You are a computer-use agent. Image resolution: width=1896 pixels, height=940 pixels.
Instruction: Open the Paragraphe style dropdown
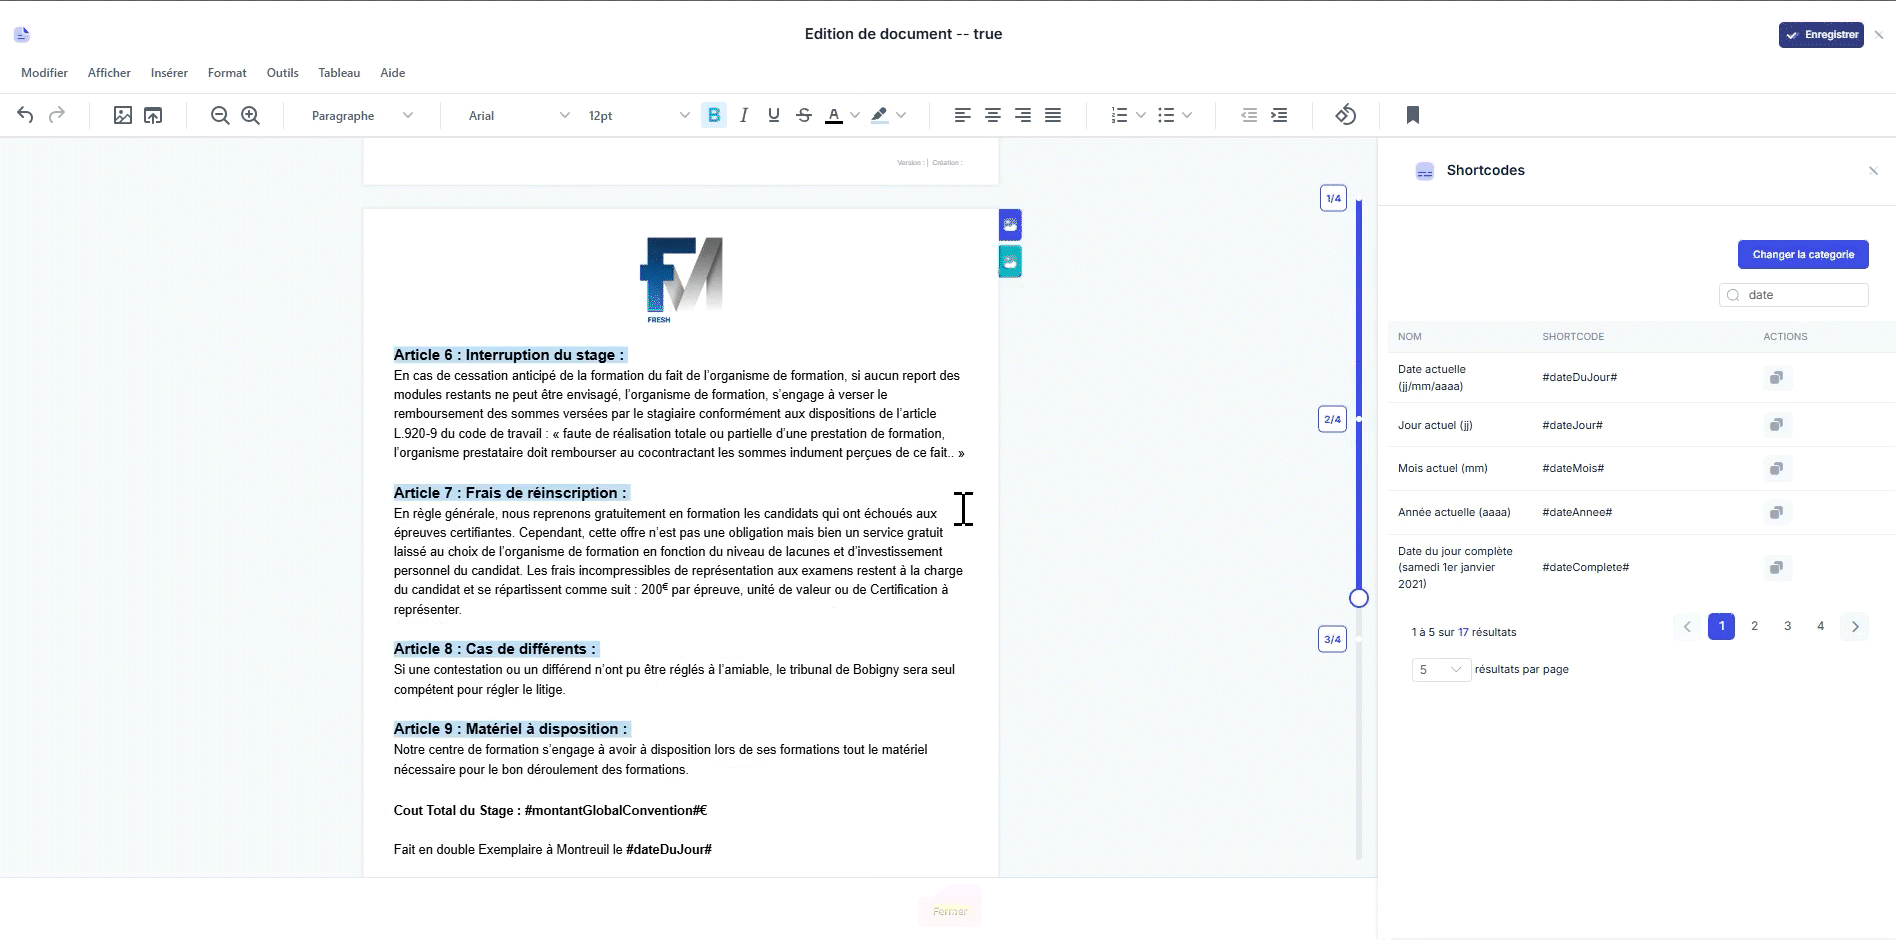click(x=362, y=115)
